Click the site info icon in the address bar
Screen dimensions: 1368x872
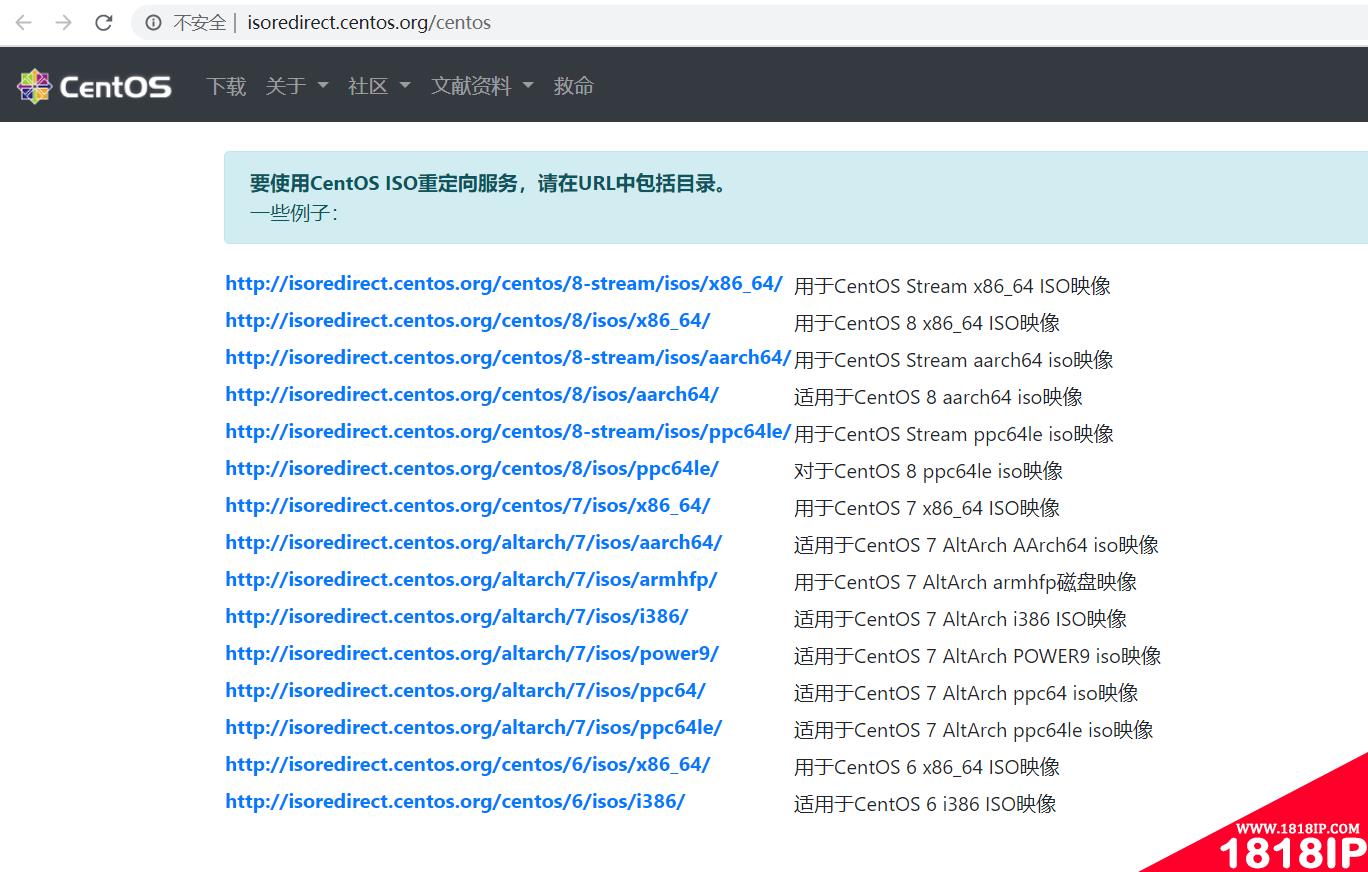pyautogui.click(x=153, y=22)
